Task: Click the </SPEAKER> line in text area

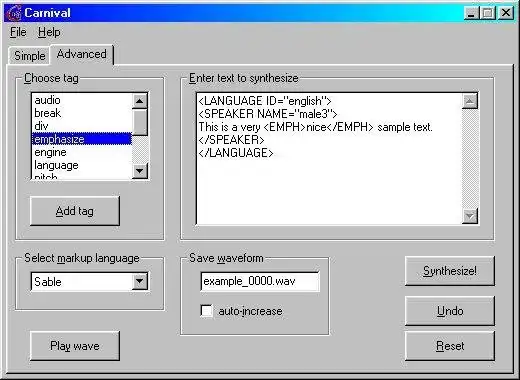Action: pyautogui.click(x=231, y=140)
